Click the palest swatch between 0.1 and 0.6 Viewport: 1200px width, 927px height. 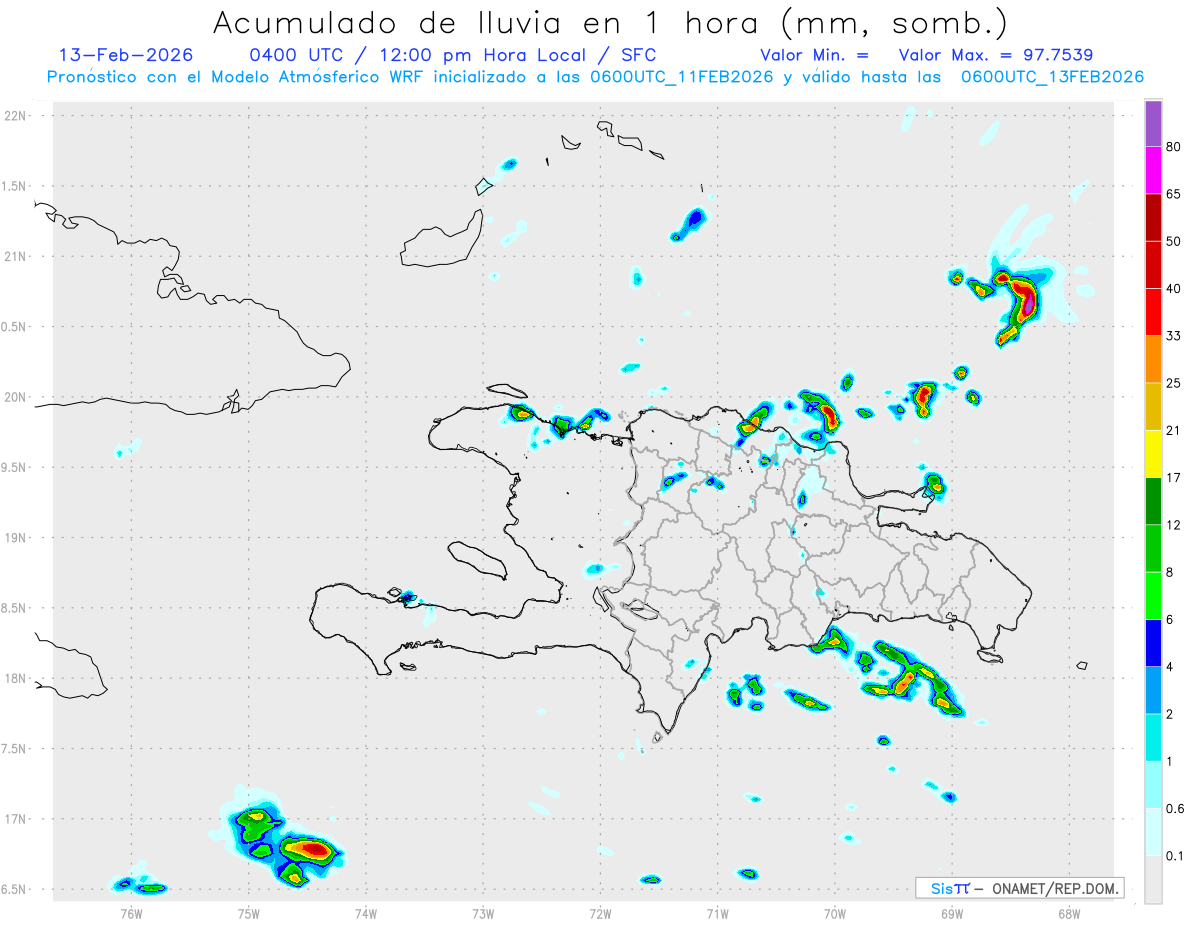pyautogui.click(x=1153, y=831)
